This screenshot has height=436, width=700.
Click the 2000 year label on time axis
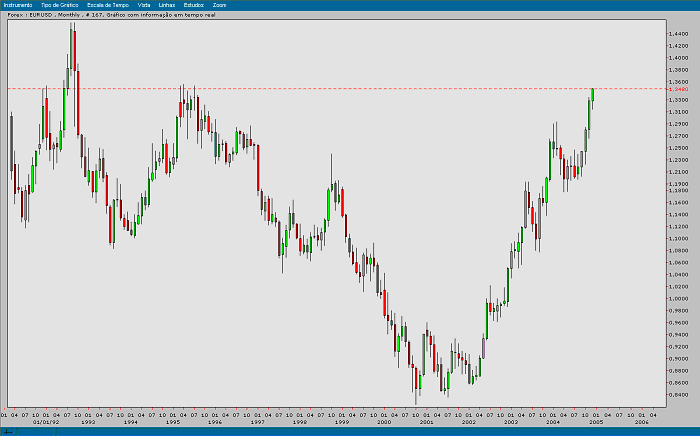click(384, 422)
